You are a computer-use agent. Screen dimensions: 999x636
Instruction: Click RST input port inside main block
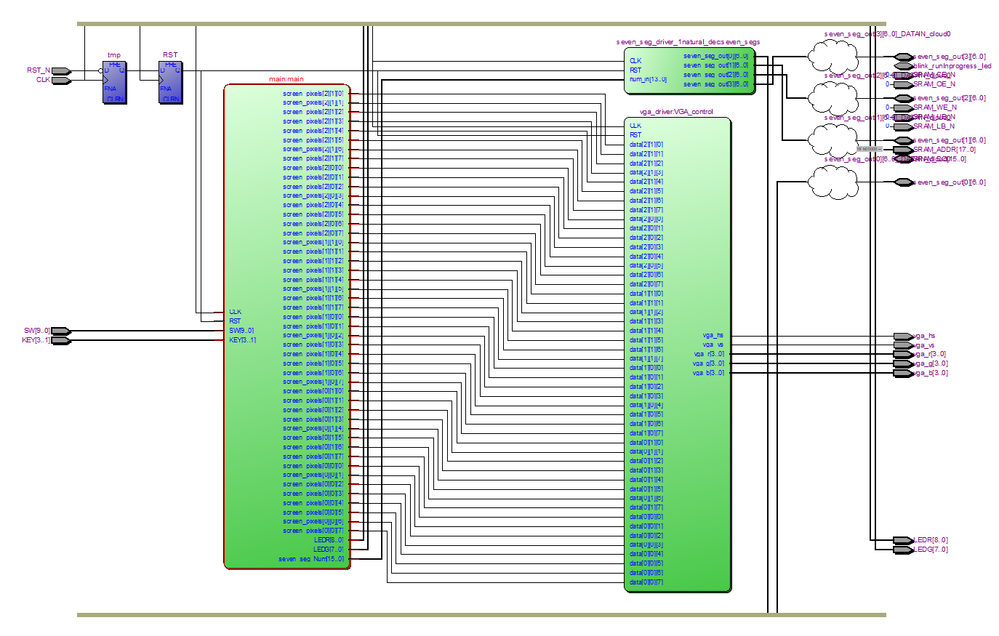click(235, 322)
